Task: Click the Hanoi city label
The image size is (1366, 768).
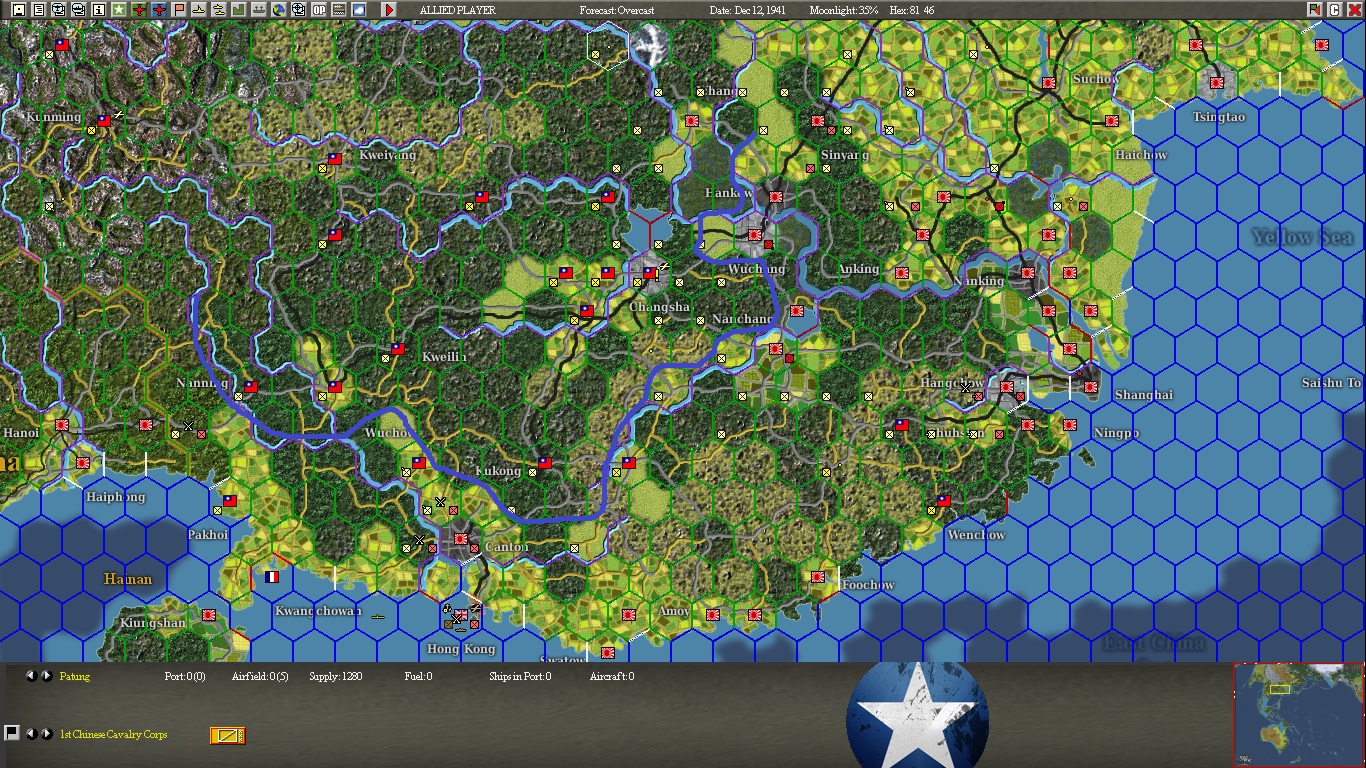Action: pyautogui.click(x=21, y=433)
